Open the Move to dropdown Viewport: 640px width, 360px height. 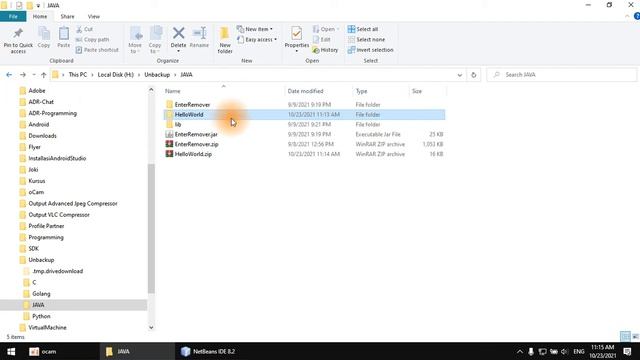[x=135, y=40]
